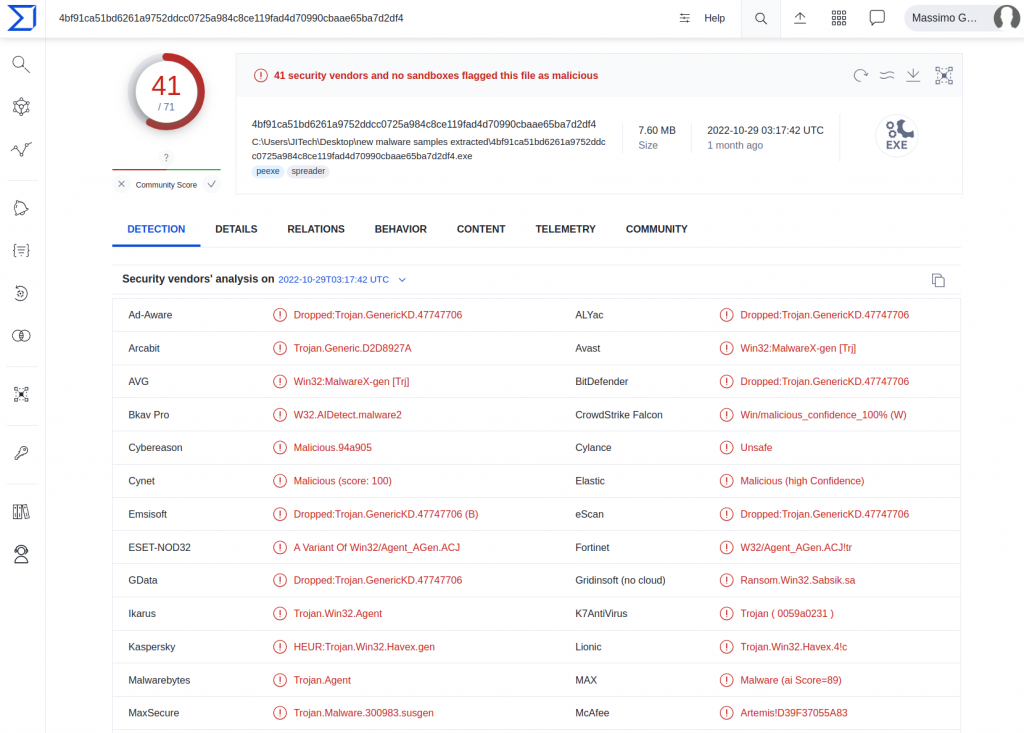Click the Fortinet W32/Agent_AGen.ACJ!tr result
The width and height of the screenshot is (1024, 733).
[795, 547]
